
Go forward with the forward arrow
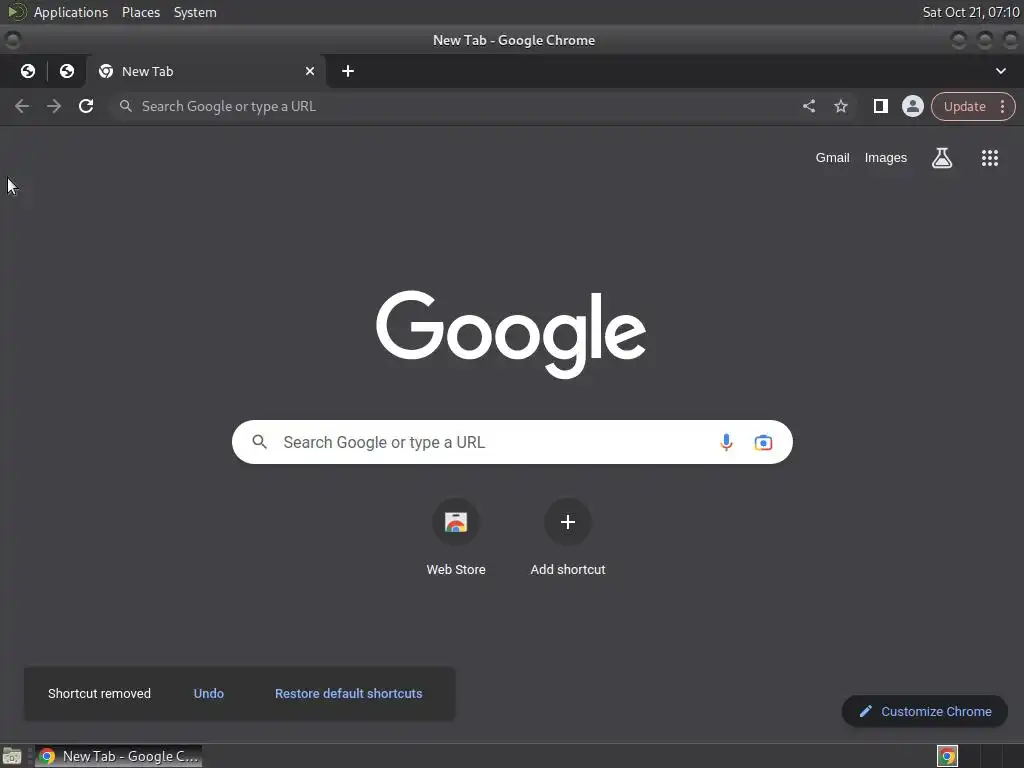(54, 106)
